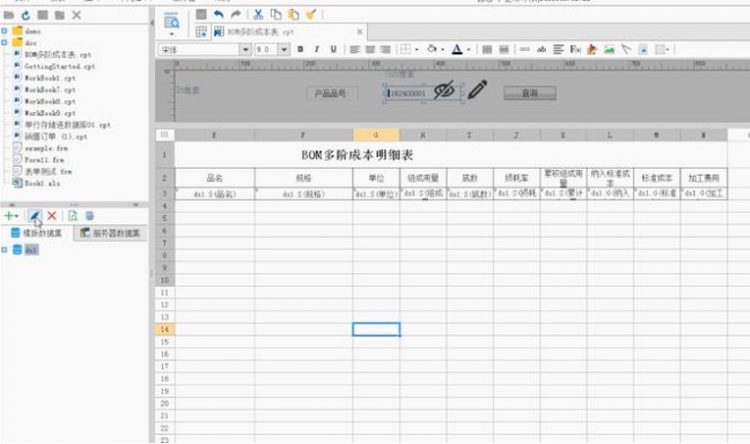
Task: Click the large pencil edit icon in parameter pane
Action: coord(477,89)
